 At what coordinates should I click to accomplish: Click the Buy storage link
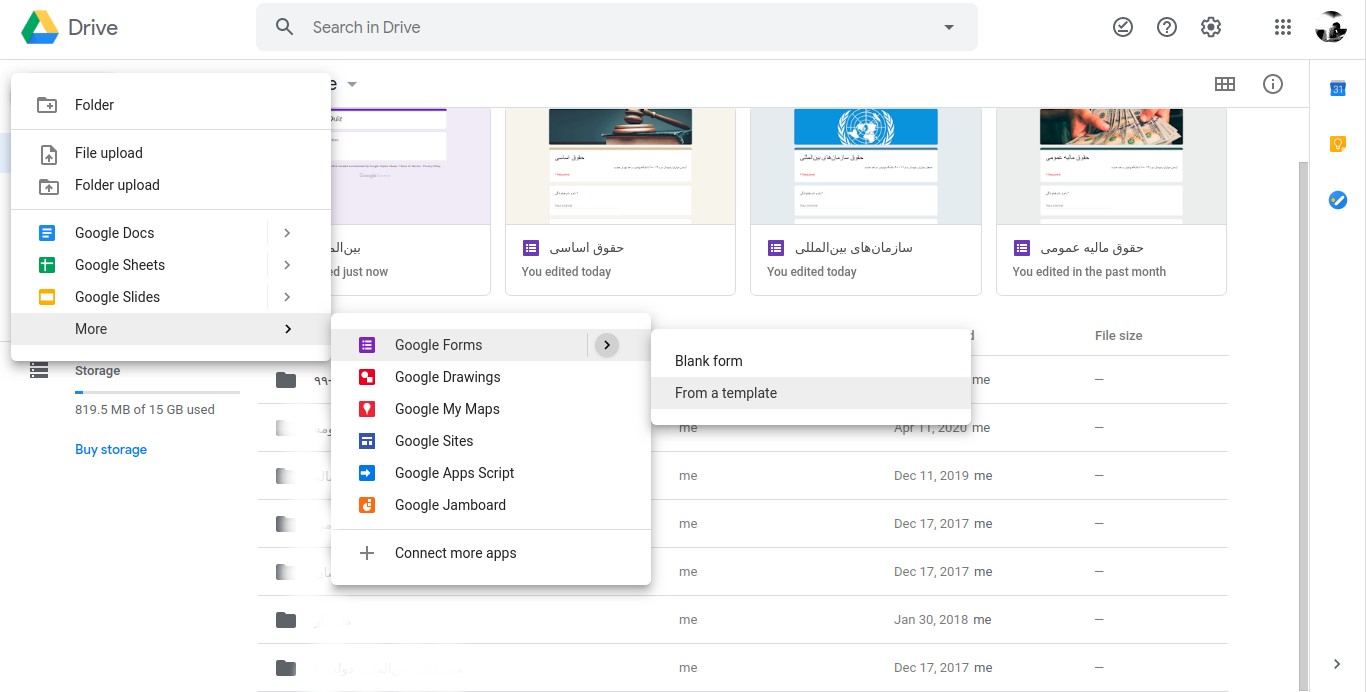pyautogui.click(x=111, y=450)
